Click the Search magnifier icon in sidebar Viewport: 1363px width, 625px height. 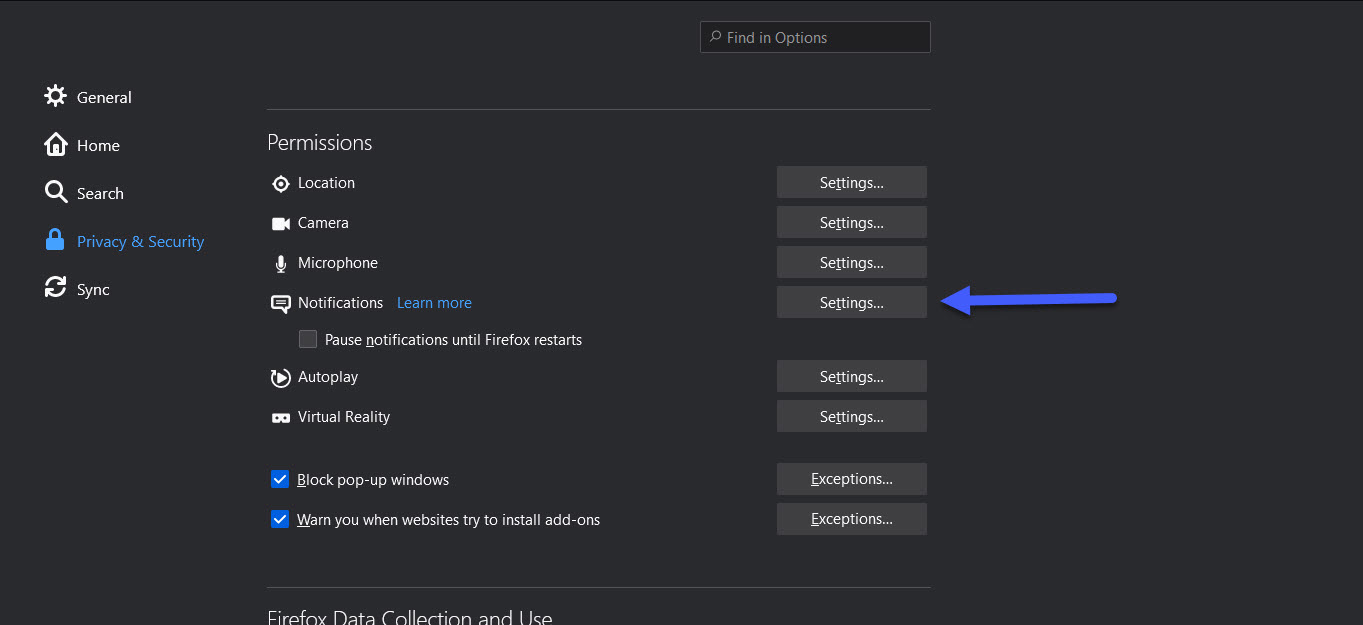56,192
